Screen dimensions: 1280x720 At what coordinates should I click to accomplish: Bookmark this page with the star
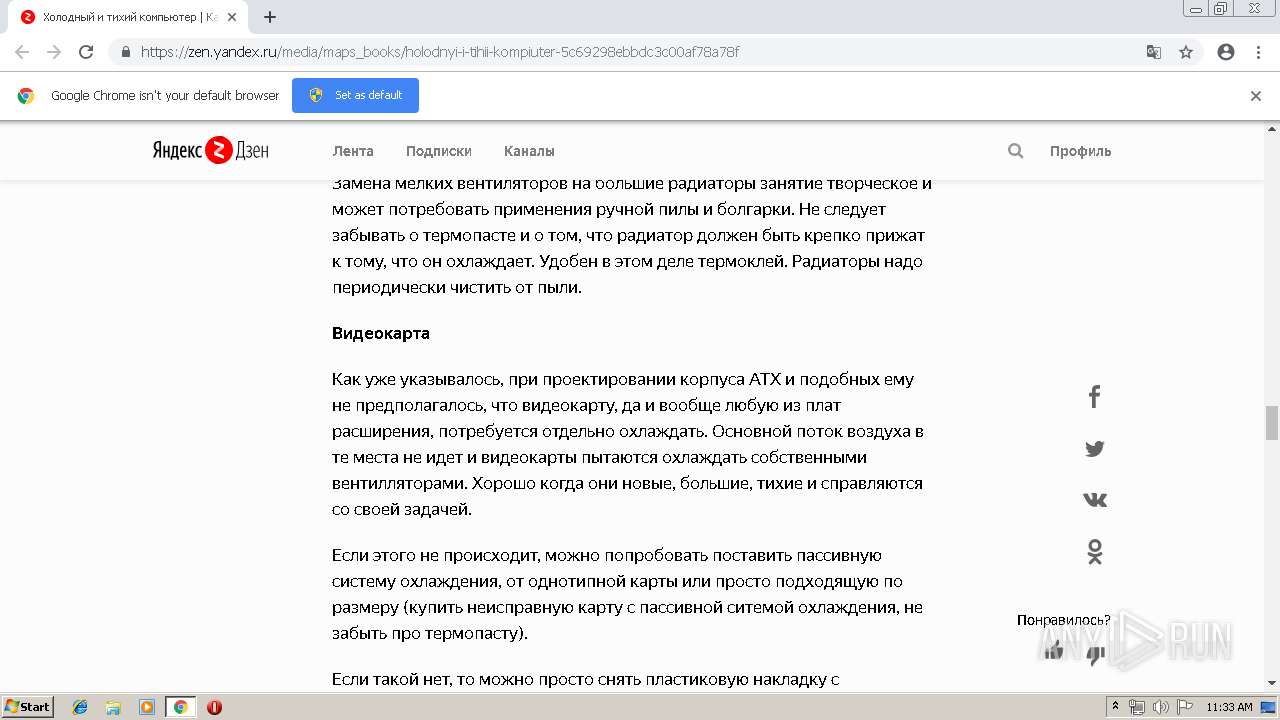(1186, 52)
